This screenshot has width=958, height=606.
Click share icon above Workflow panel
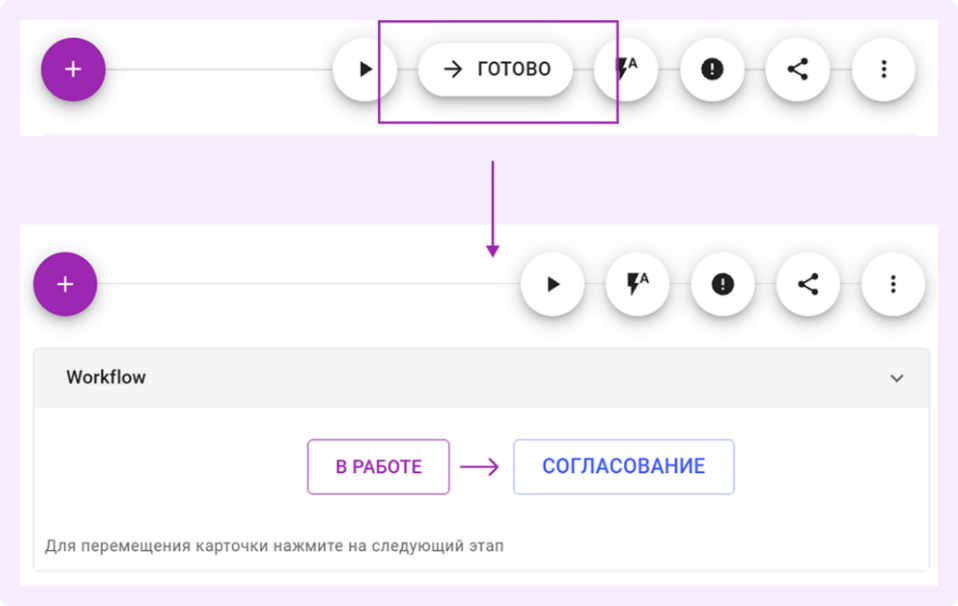808,284
